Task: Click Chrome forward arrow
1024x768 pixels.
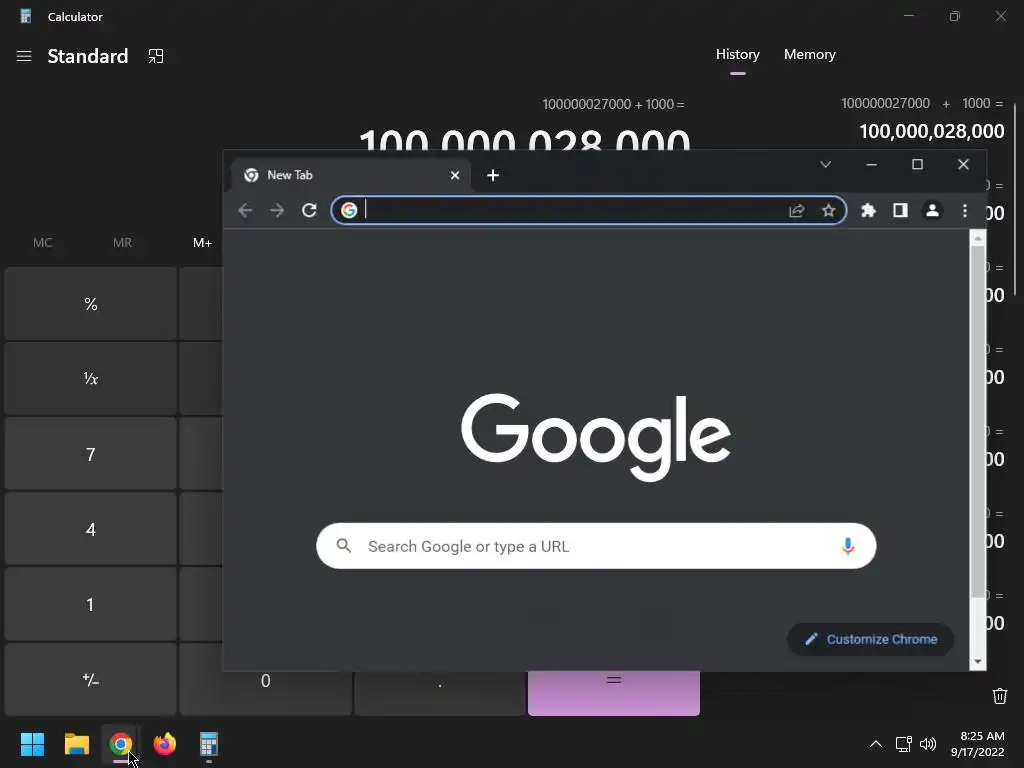Action: [x=277, y=210]
